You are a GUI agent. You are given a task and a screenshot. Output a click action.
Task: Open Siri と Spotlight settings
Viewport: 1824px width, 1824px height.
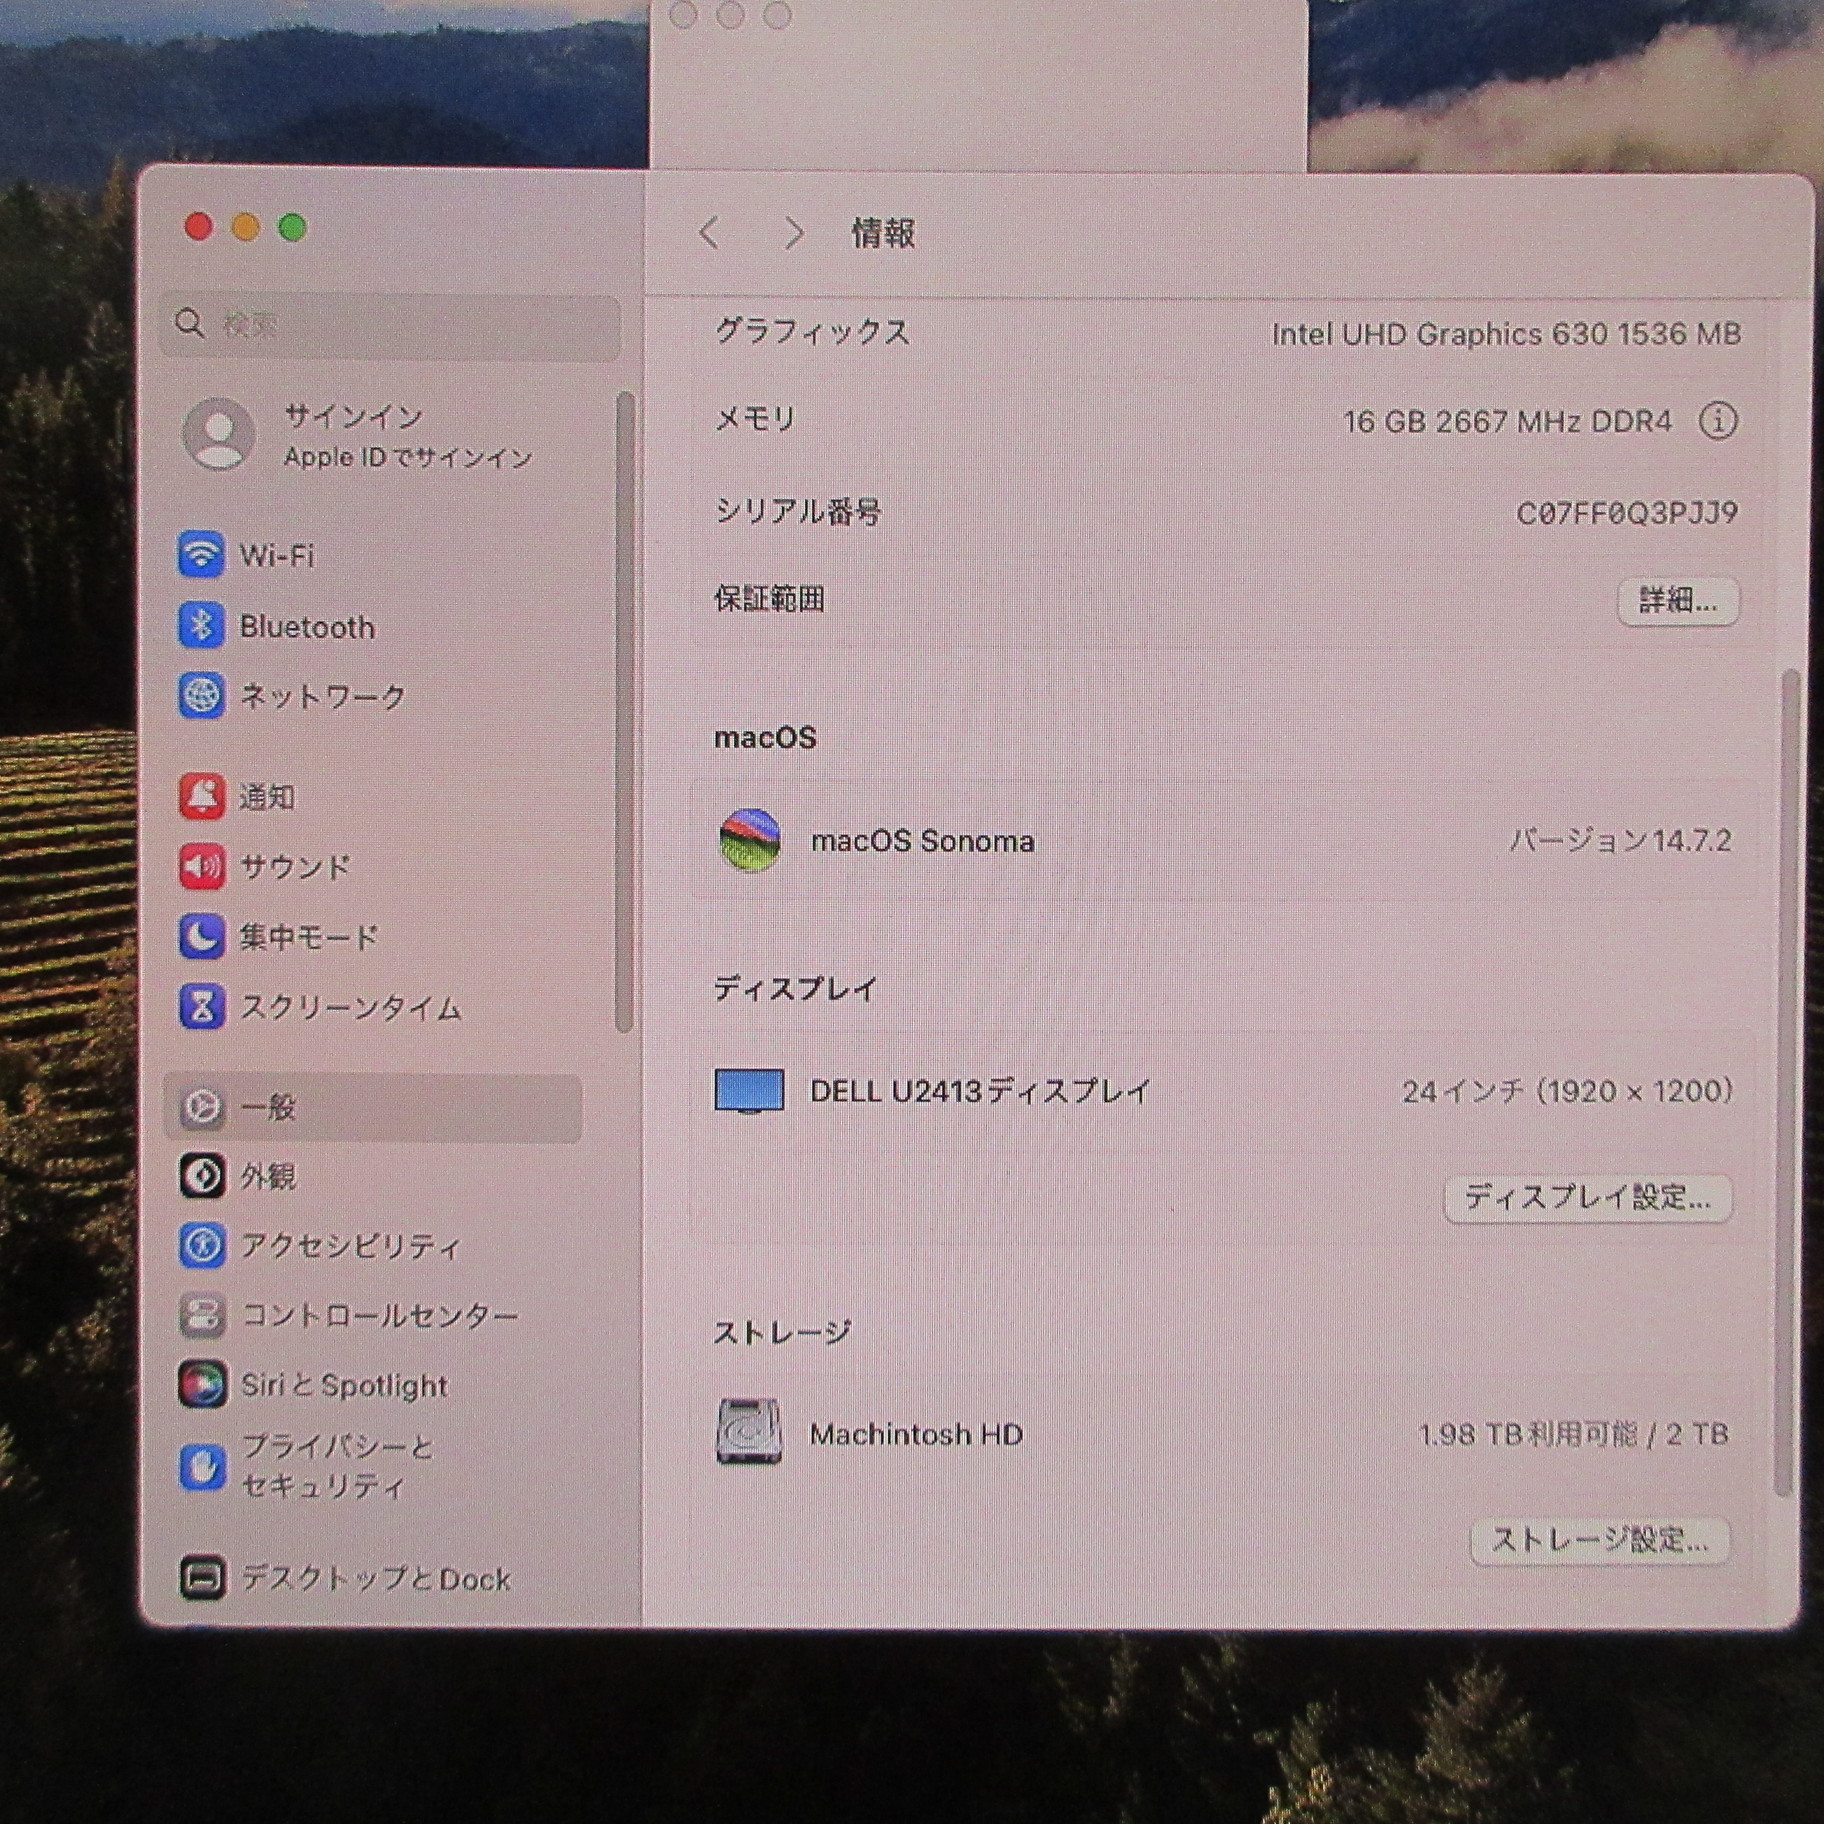(x=342, y=1385)
